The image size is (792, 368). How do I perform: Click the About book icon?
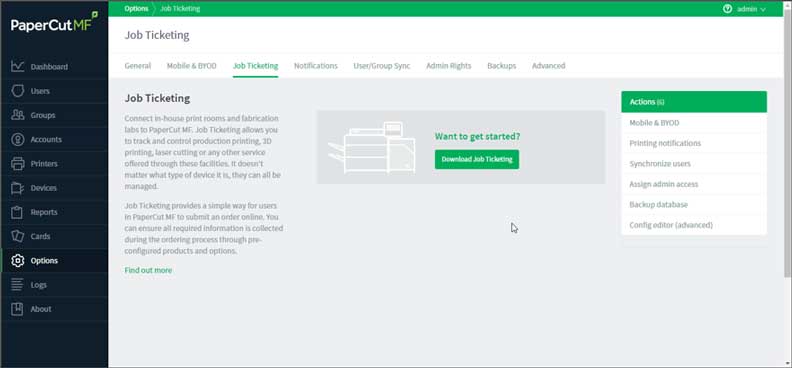[18, 309]
